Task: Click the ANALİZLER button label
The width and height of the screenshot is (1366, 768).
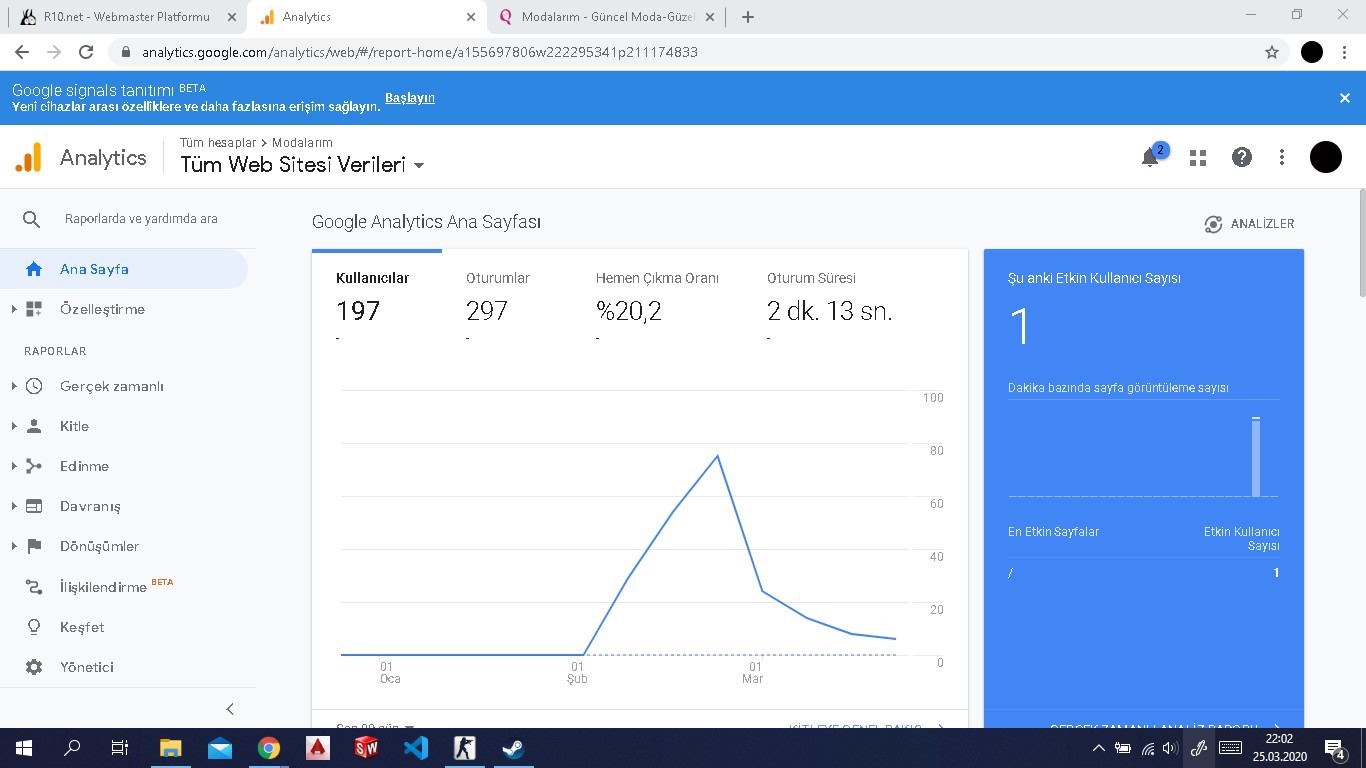Action: [1262, 224]
